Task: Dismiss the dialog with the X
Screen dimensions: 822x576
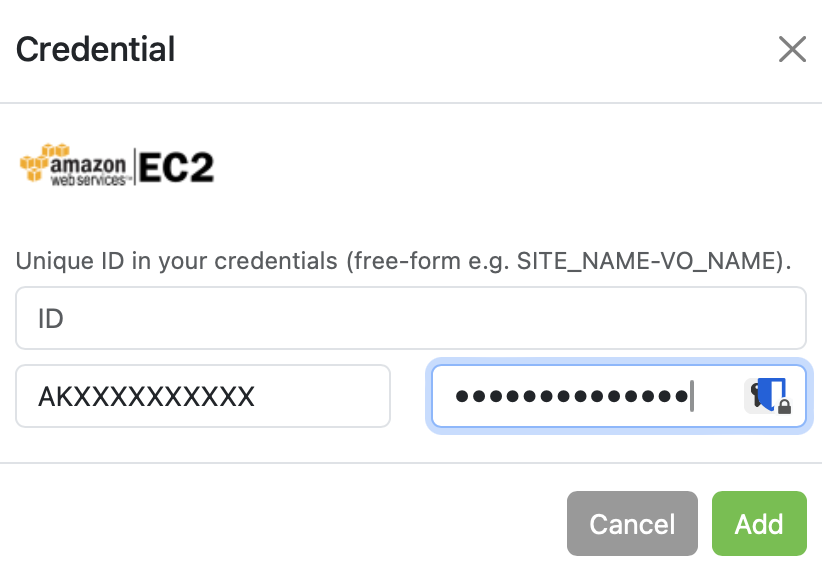Action: pos(792,48)
